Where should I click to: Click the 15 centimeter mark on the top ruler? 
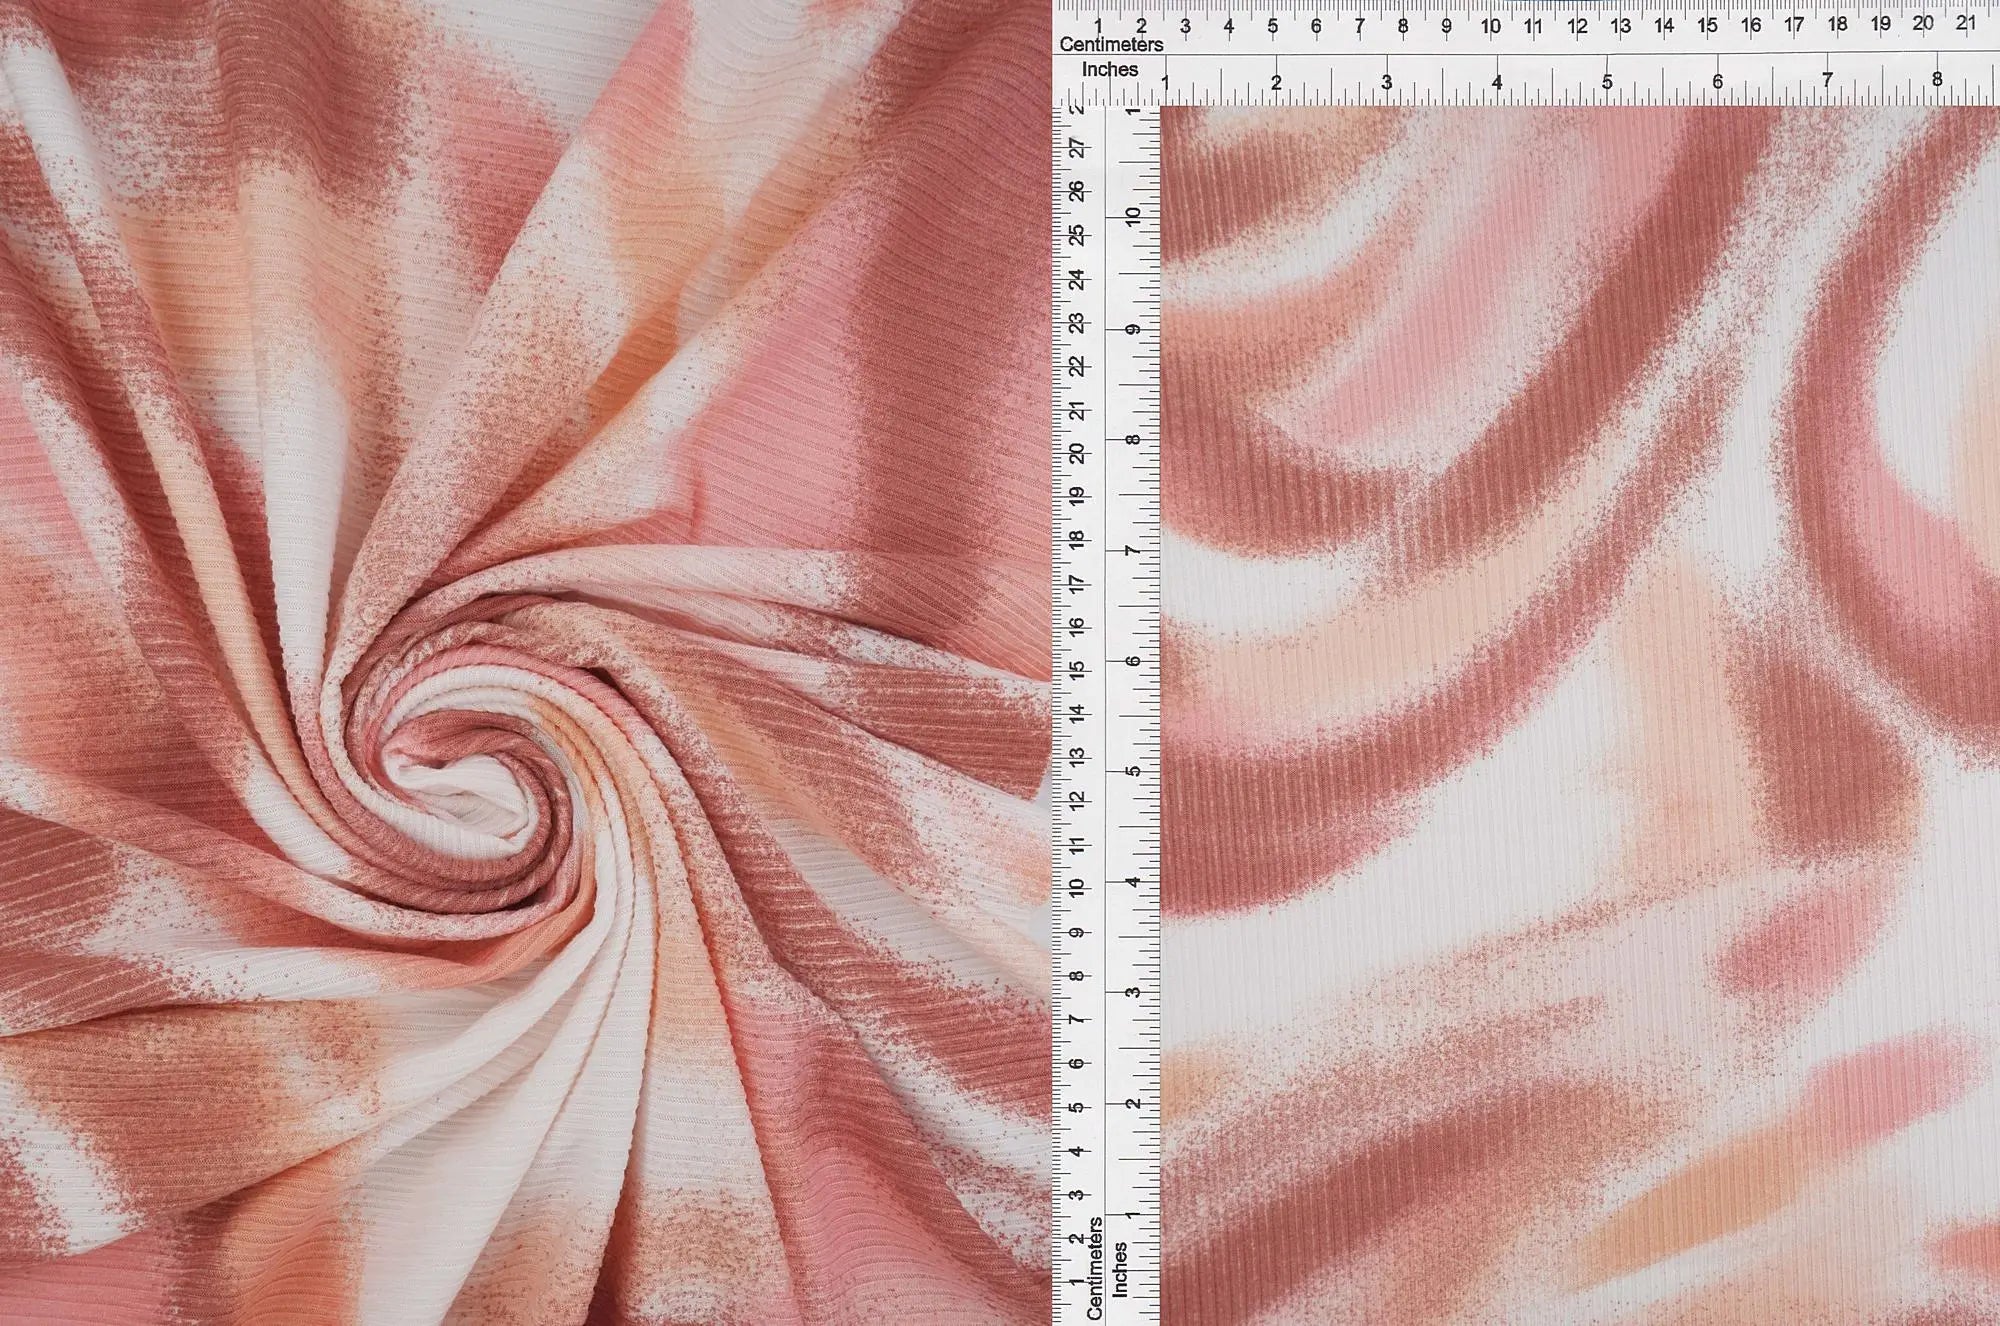pos(1707,25)
